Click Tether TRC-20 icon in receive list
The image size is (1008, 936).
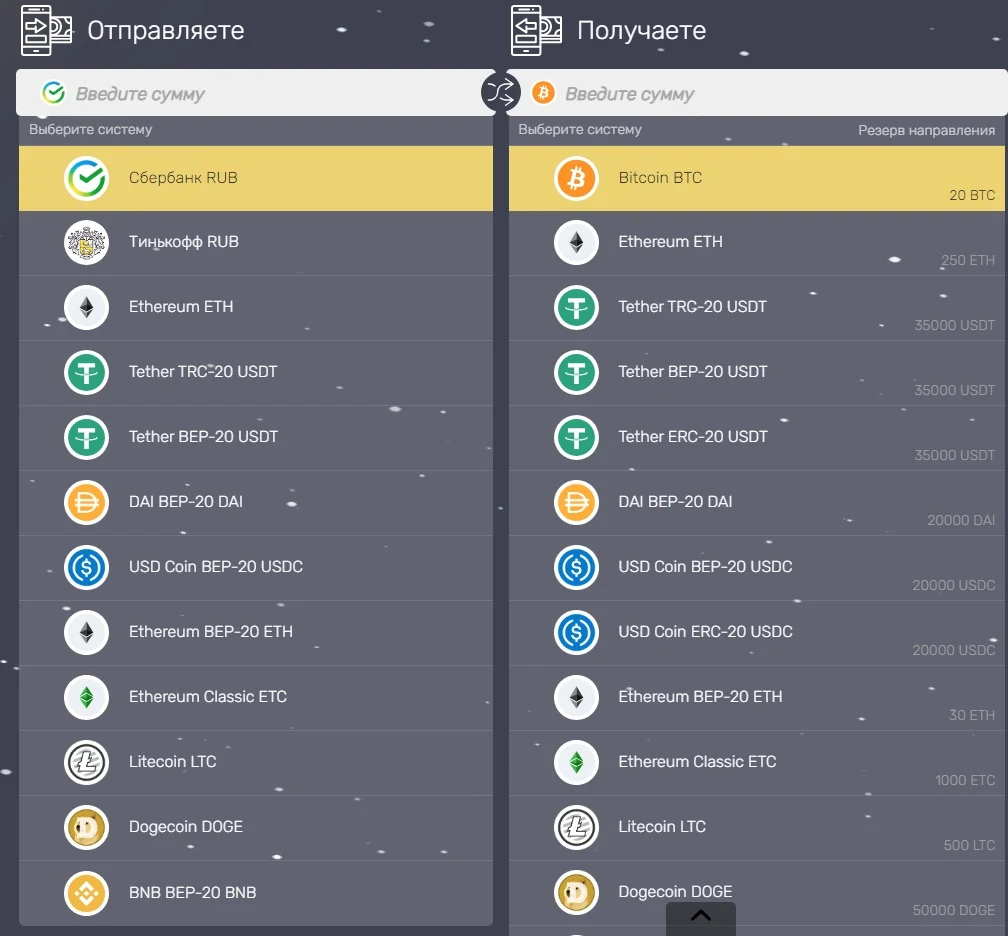click(576, 307)
